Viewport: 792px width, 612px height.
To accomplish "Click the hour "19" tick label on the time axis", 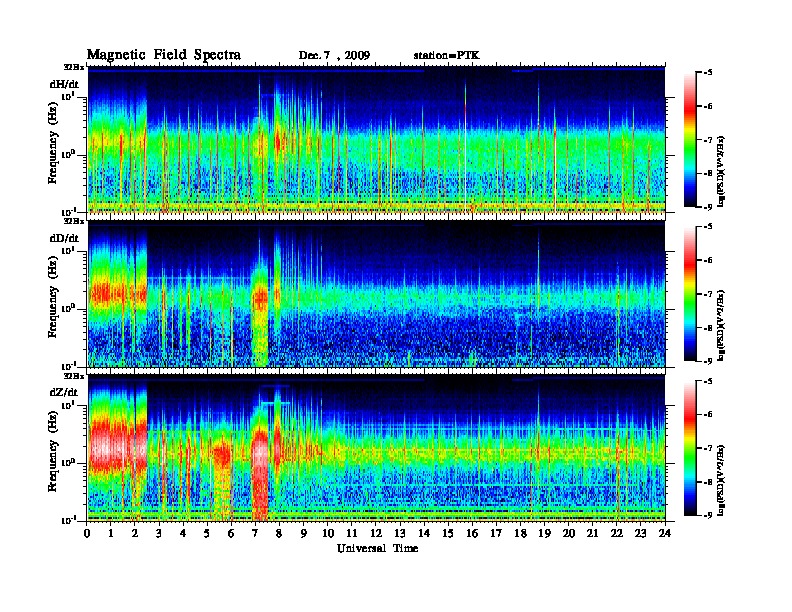I will (544, 533).
